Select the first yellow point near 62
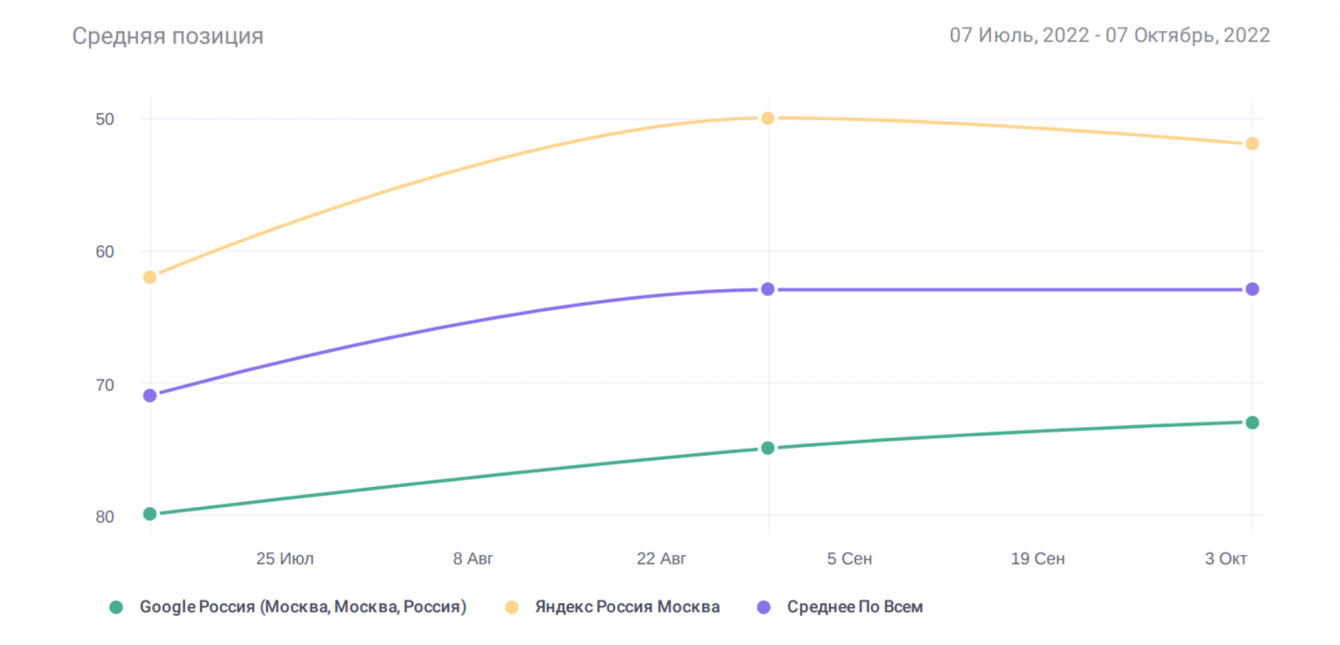The width and height of the screenshot is (1340, 645). coord(150,277)
